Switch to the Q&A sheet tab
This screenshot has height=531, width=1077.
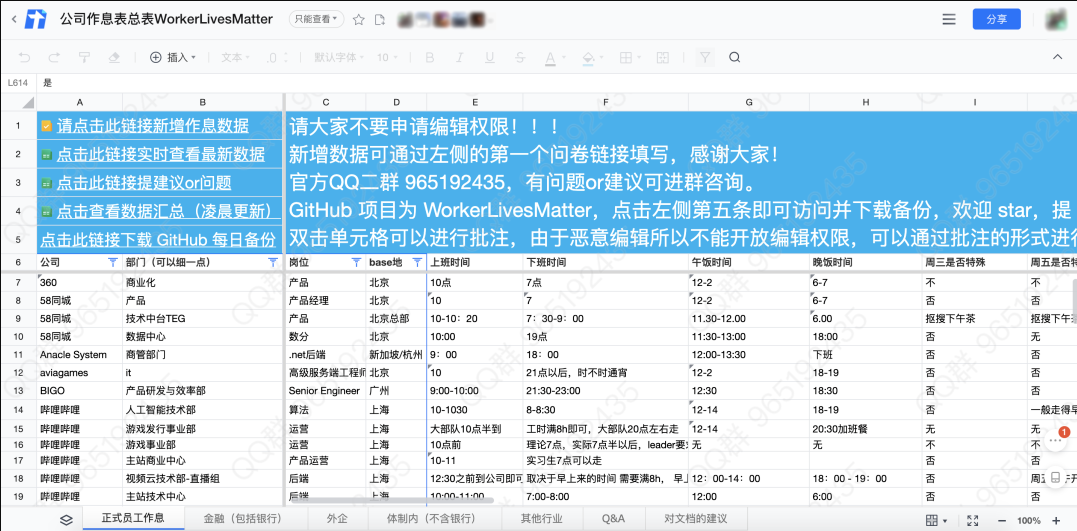click(613, 519)
